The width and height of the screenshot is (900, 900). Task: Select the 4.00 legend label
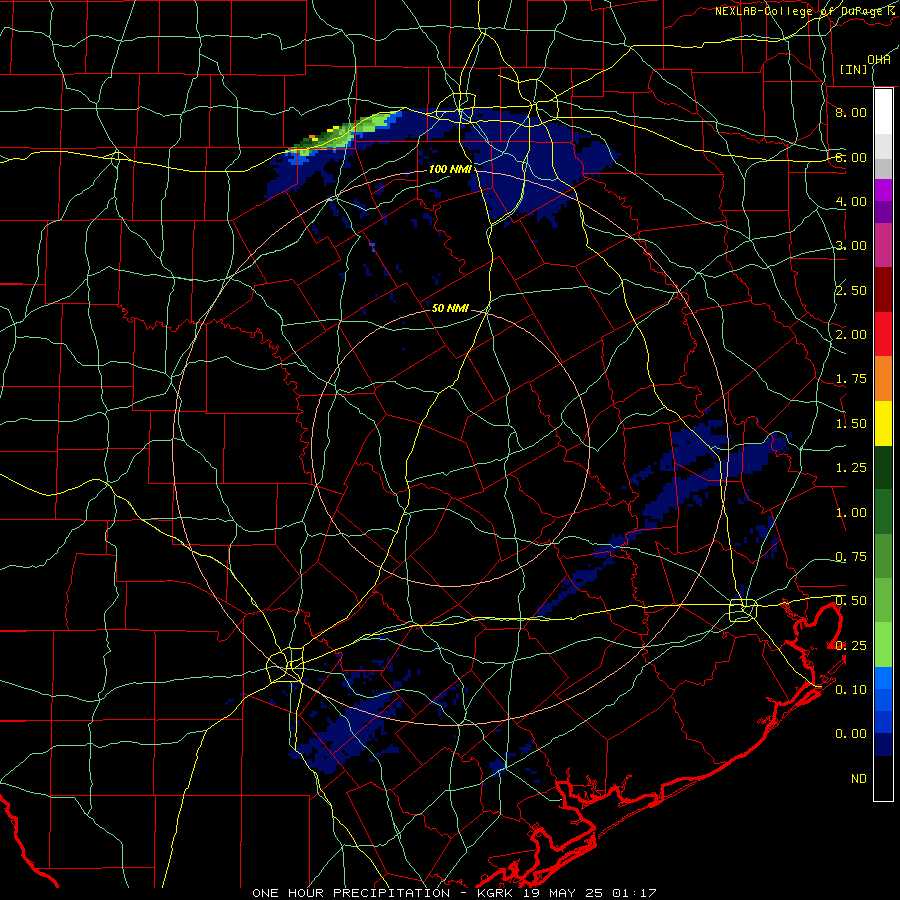tap(851, 201)
